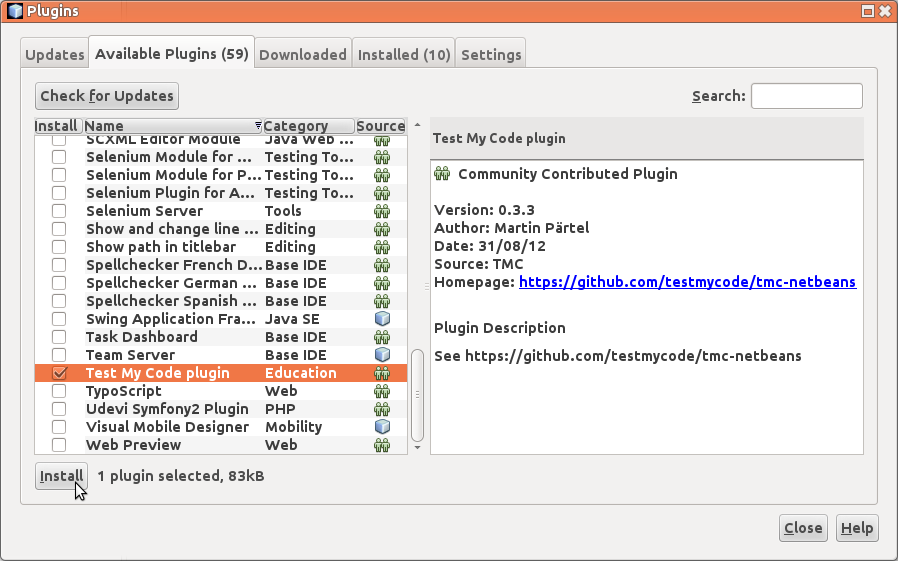Open the tmc-netbeans GitHub homepage link
The height and width of the screenshot is (561, 898).
click(687, 282)
